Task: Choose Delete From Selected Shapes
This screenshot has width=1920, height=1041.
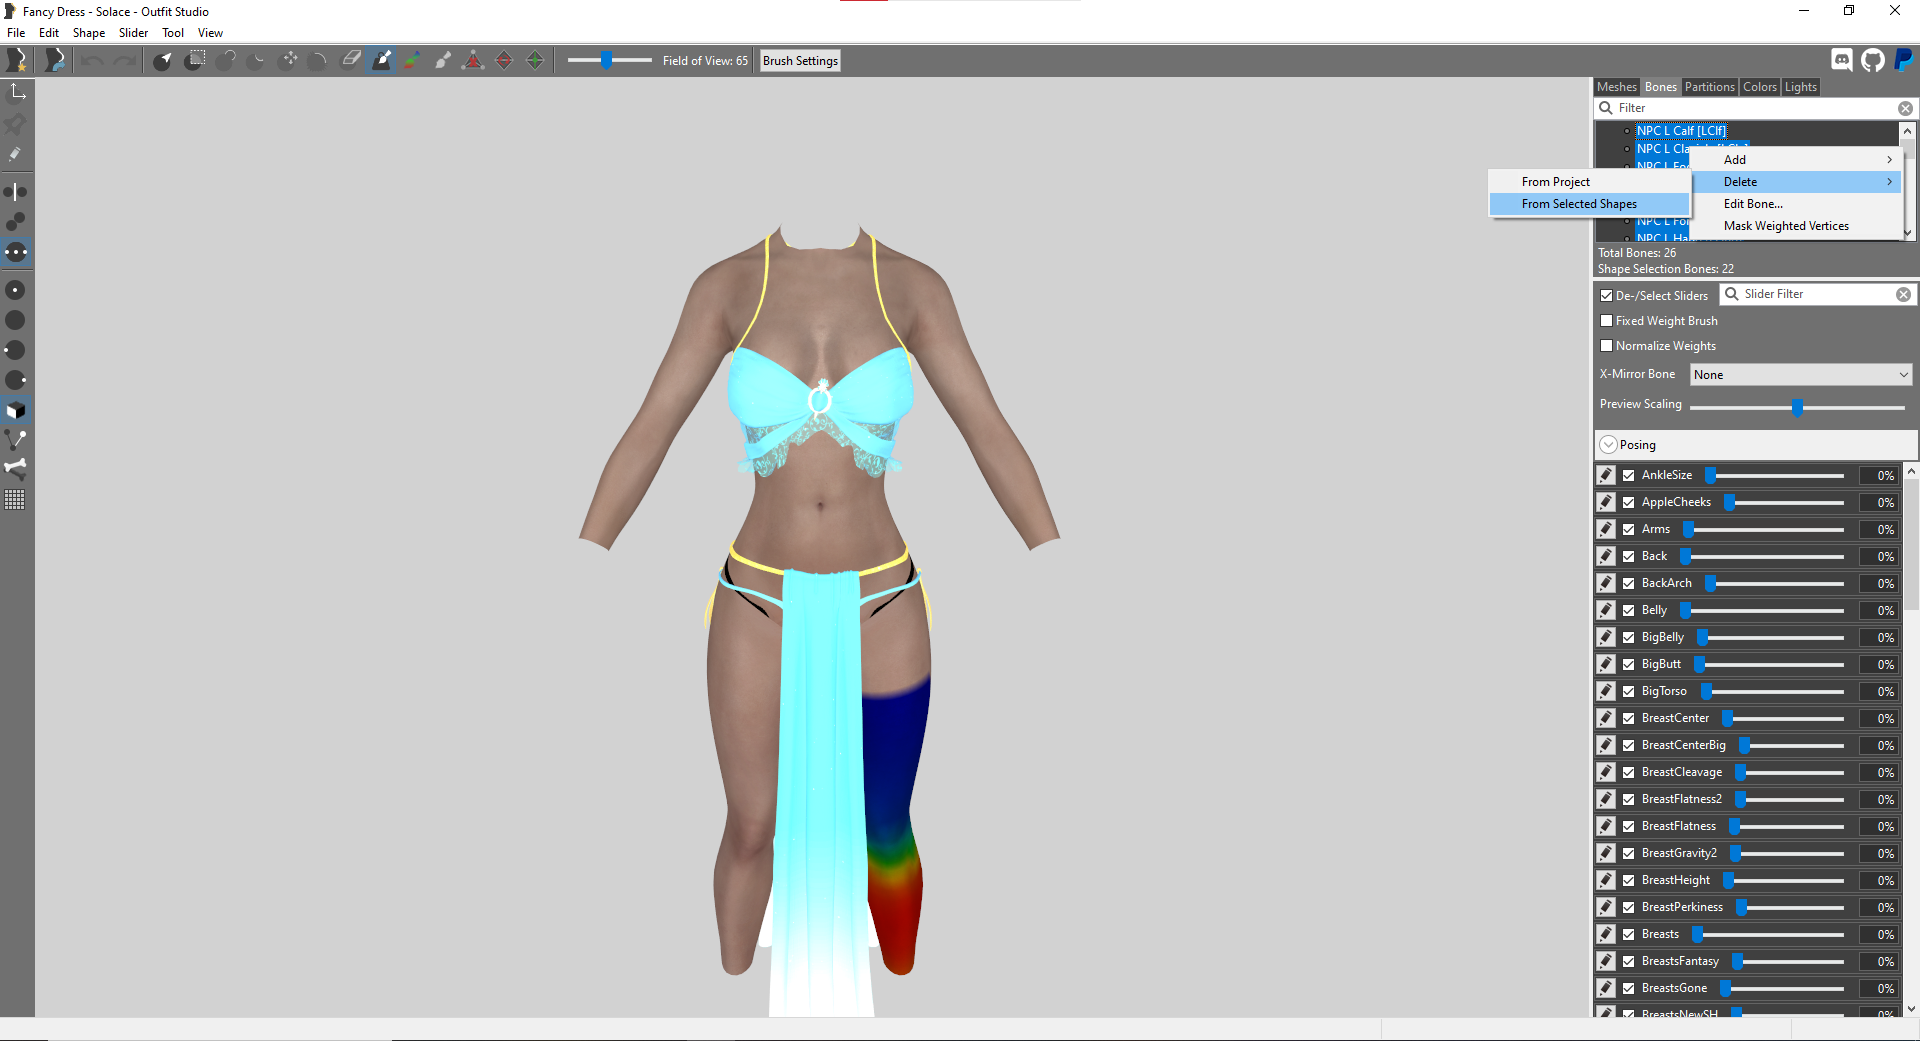Action: point(1590,204)
